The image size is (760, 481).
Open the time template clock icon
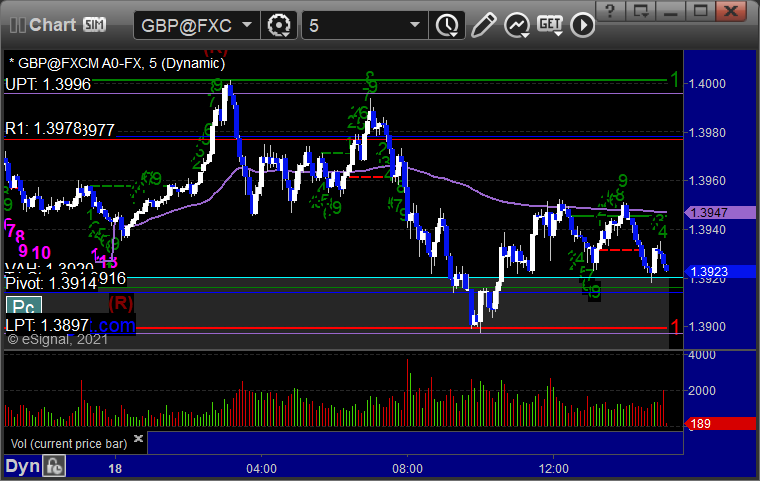447,25
